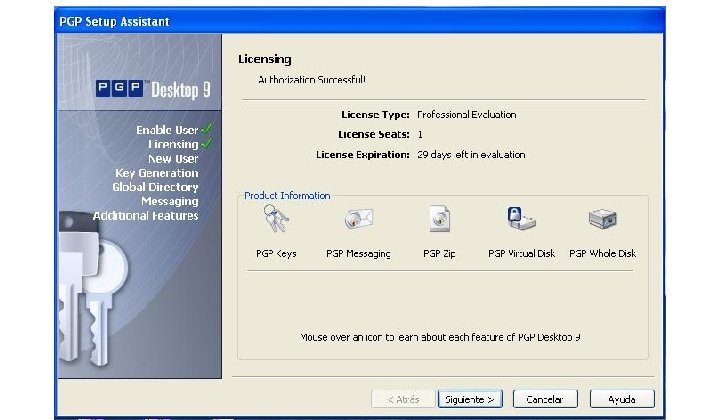Click the Cancelar button
This screenshot has width=720, height=420.
(545, 399)
